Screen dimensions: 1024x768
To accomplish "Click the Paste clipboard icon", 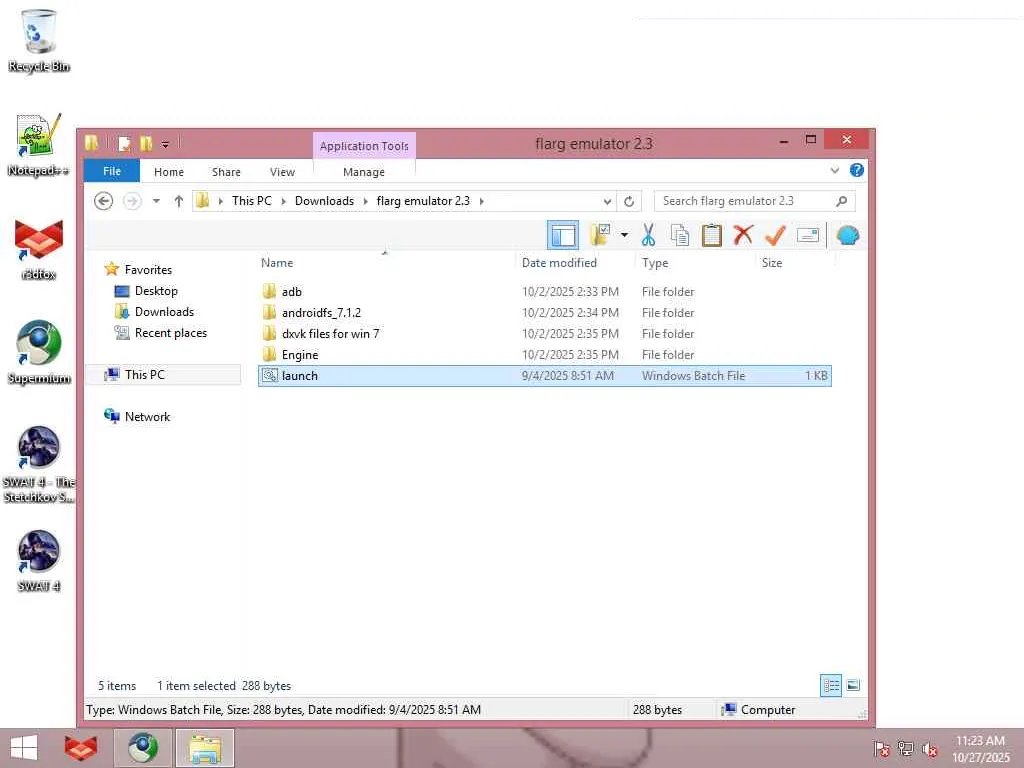I will pyautogui.click(x=712, y=235).
